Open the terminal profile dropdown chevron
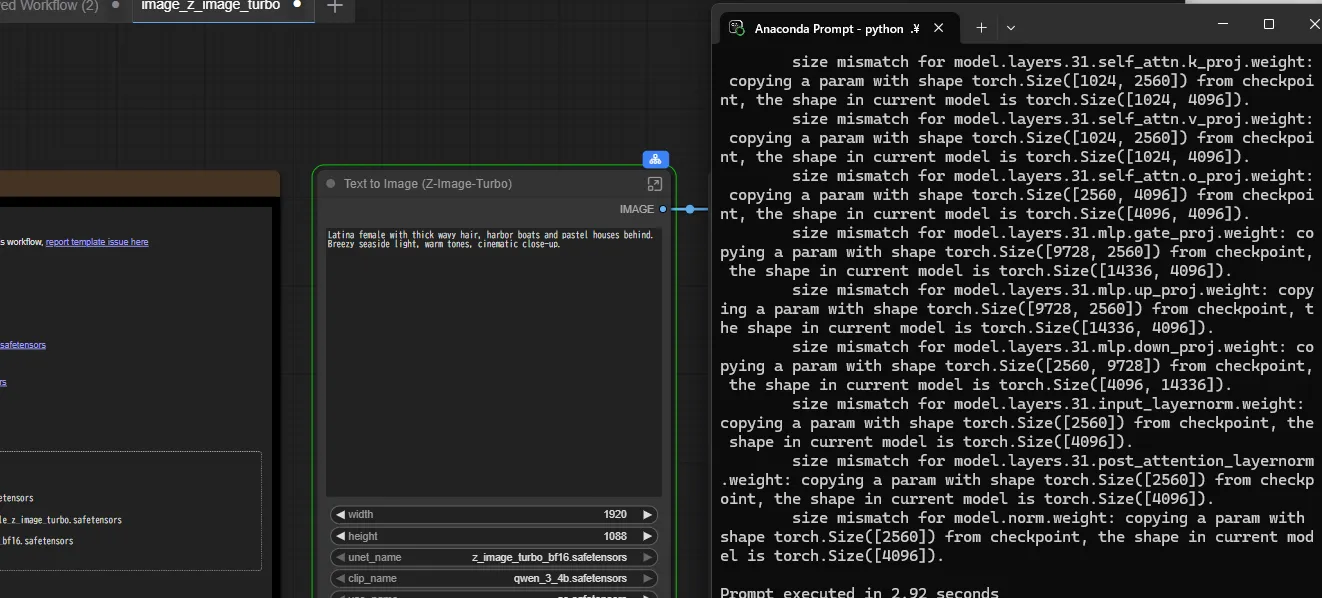 [x=1011, y=28]
